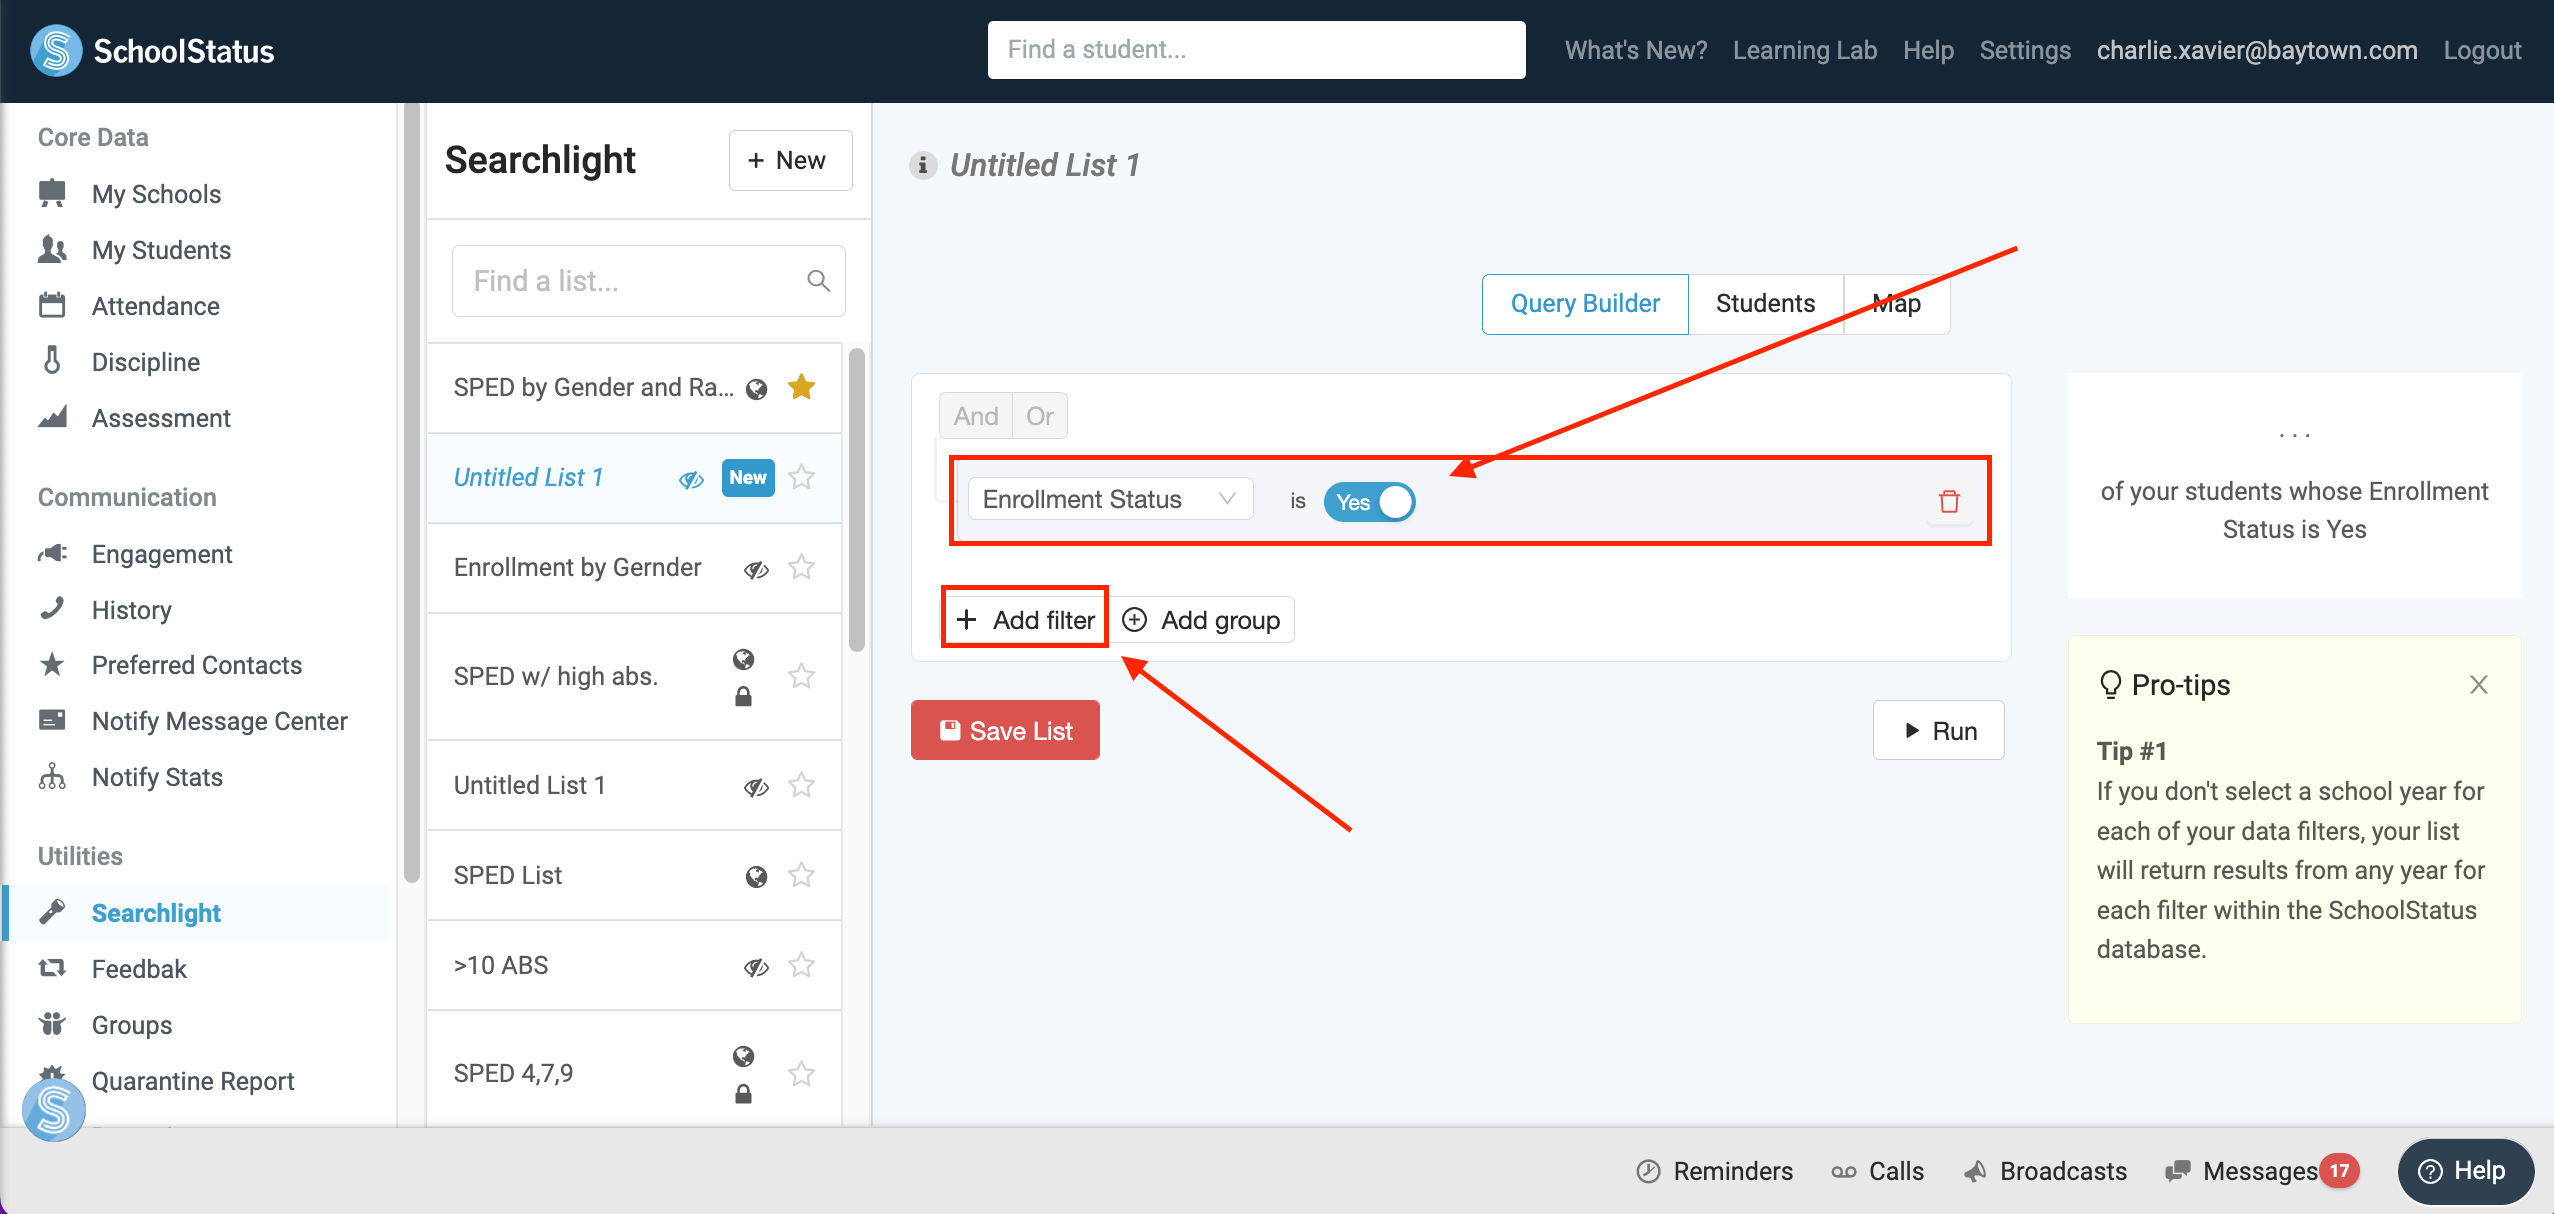Open the Discipline section
2554x1214 pixels.
(x=146, y=362)
